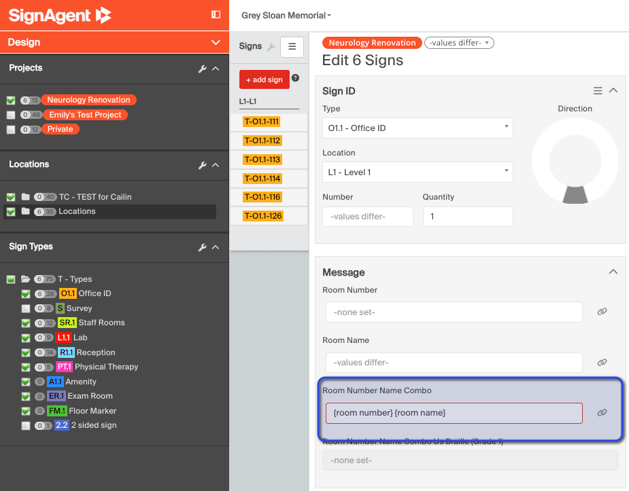Open the Design section dropdown chevron
Image resolution: width=629 pixels, height=491 pixels.
[x=216, y=42]
